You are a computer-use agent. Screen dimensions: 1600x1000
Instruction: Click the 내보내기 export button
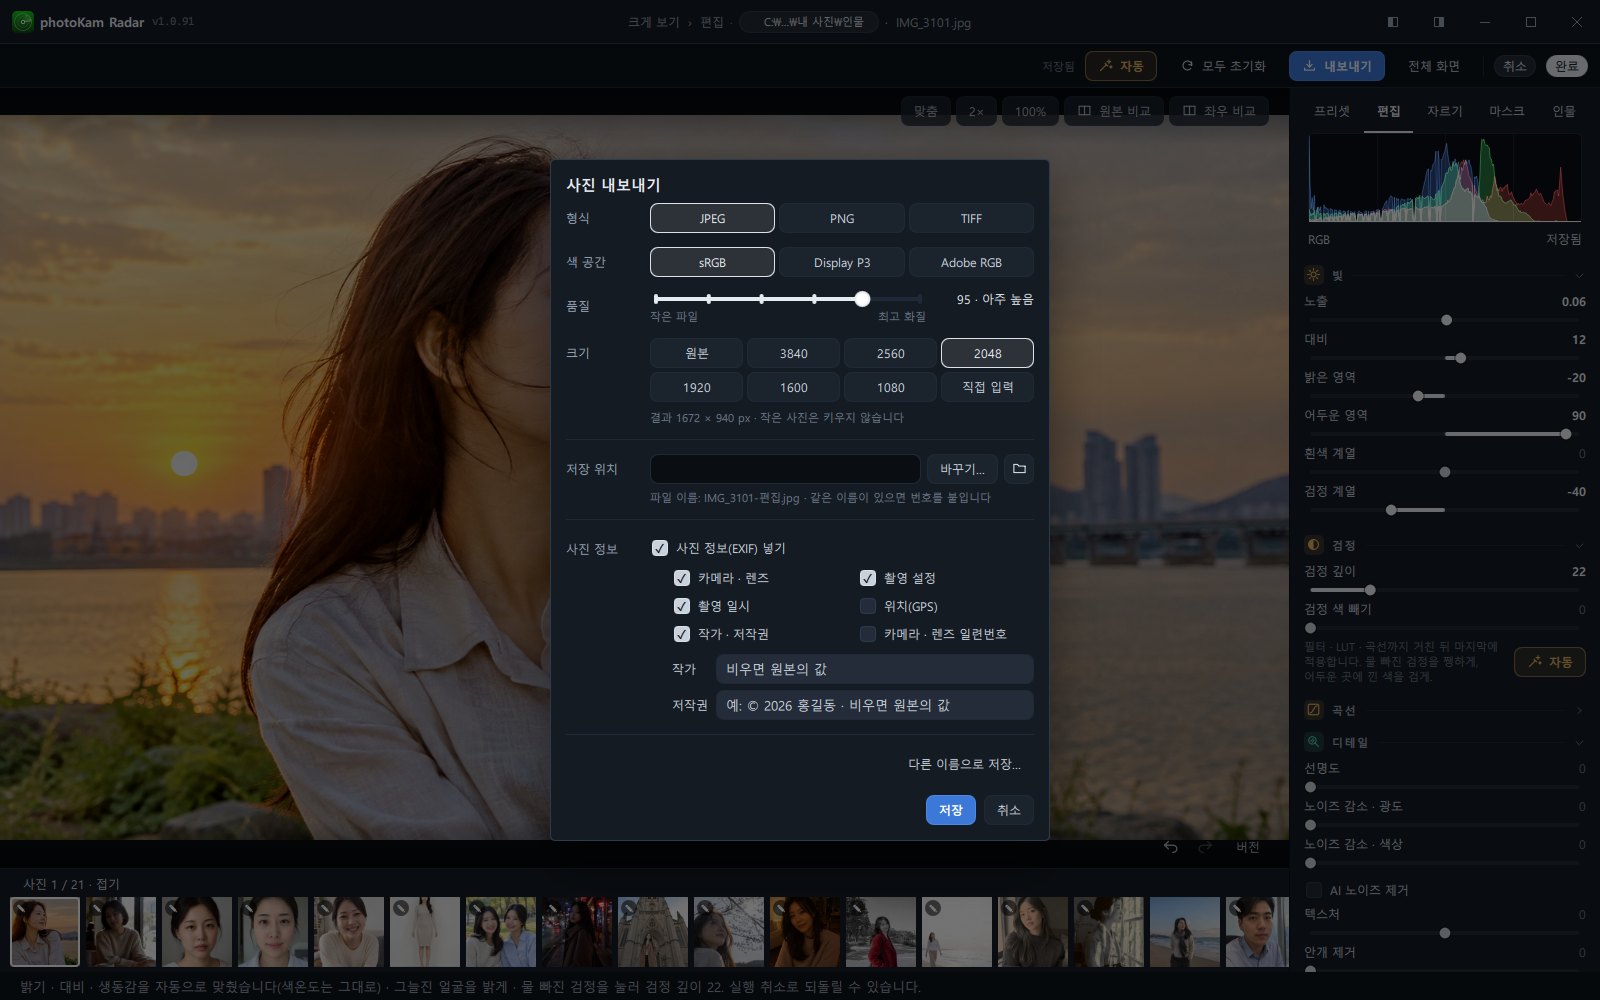[x=1336, y=66]
